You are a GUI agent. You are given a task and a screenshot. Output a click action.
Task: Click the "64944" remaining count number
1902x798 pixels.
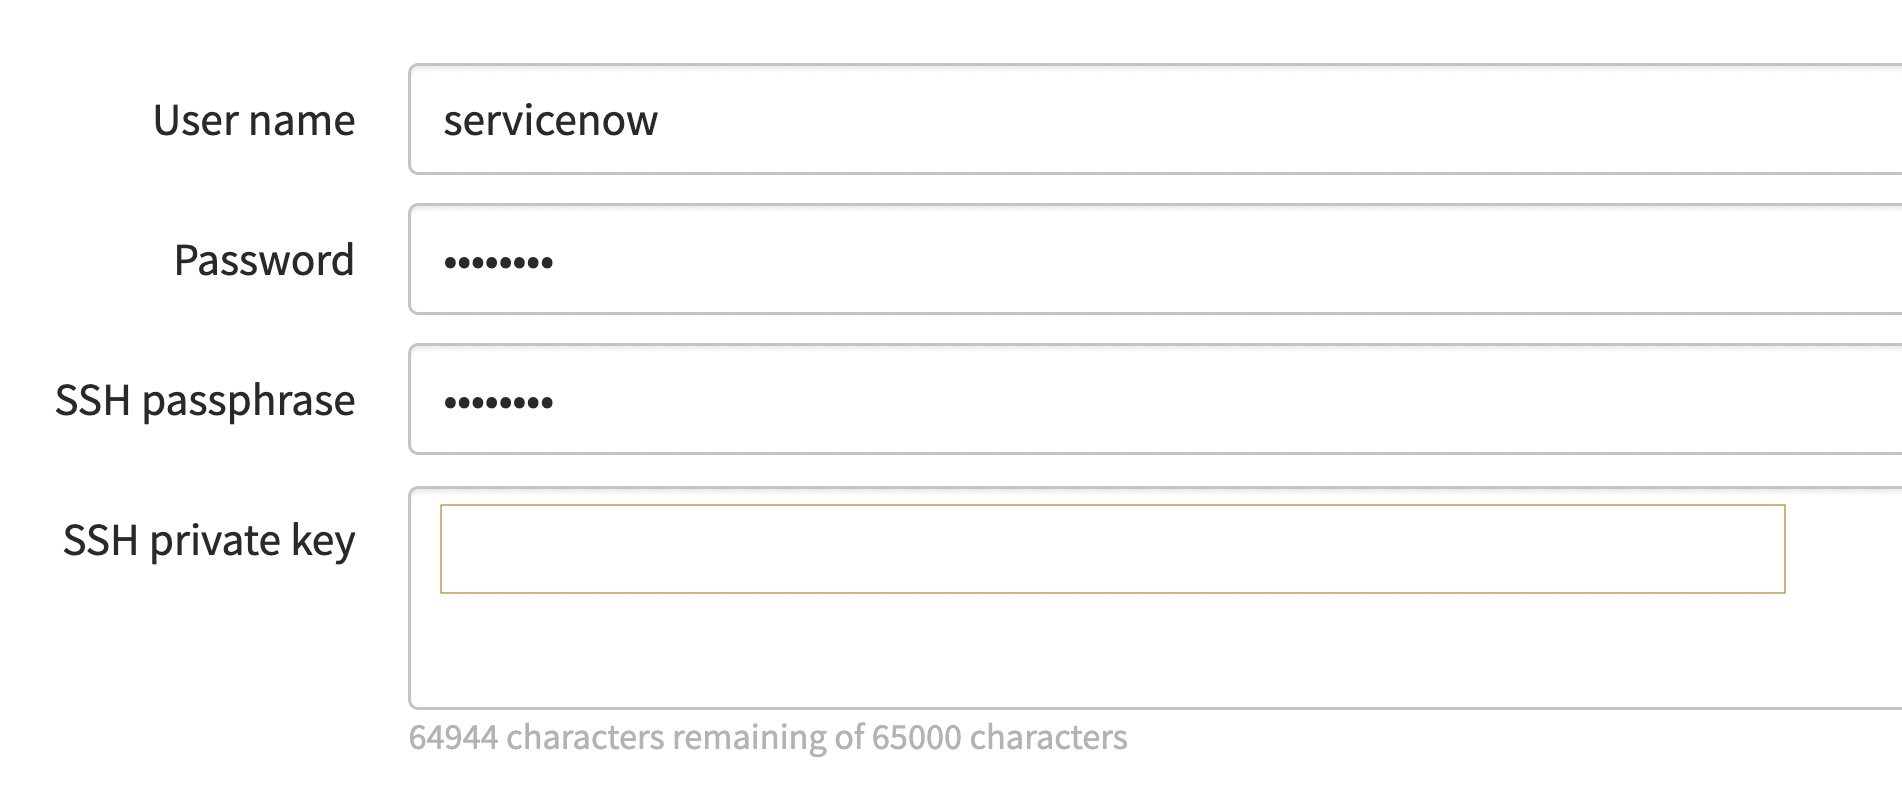click(453, 738)
